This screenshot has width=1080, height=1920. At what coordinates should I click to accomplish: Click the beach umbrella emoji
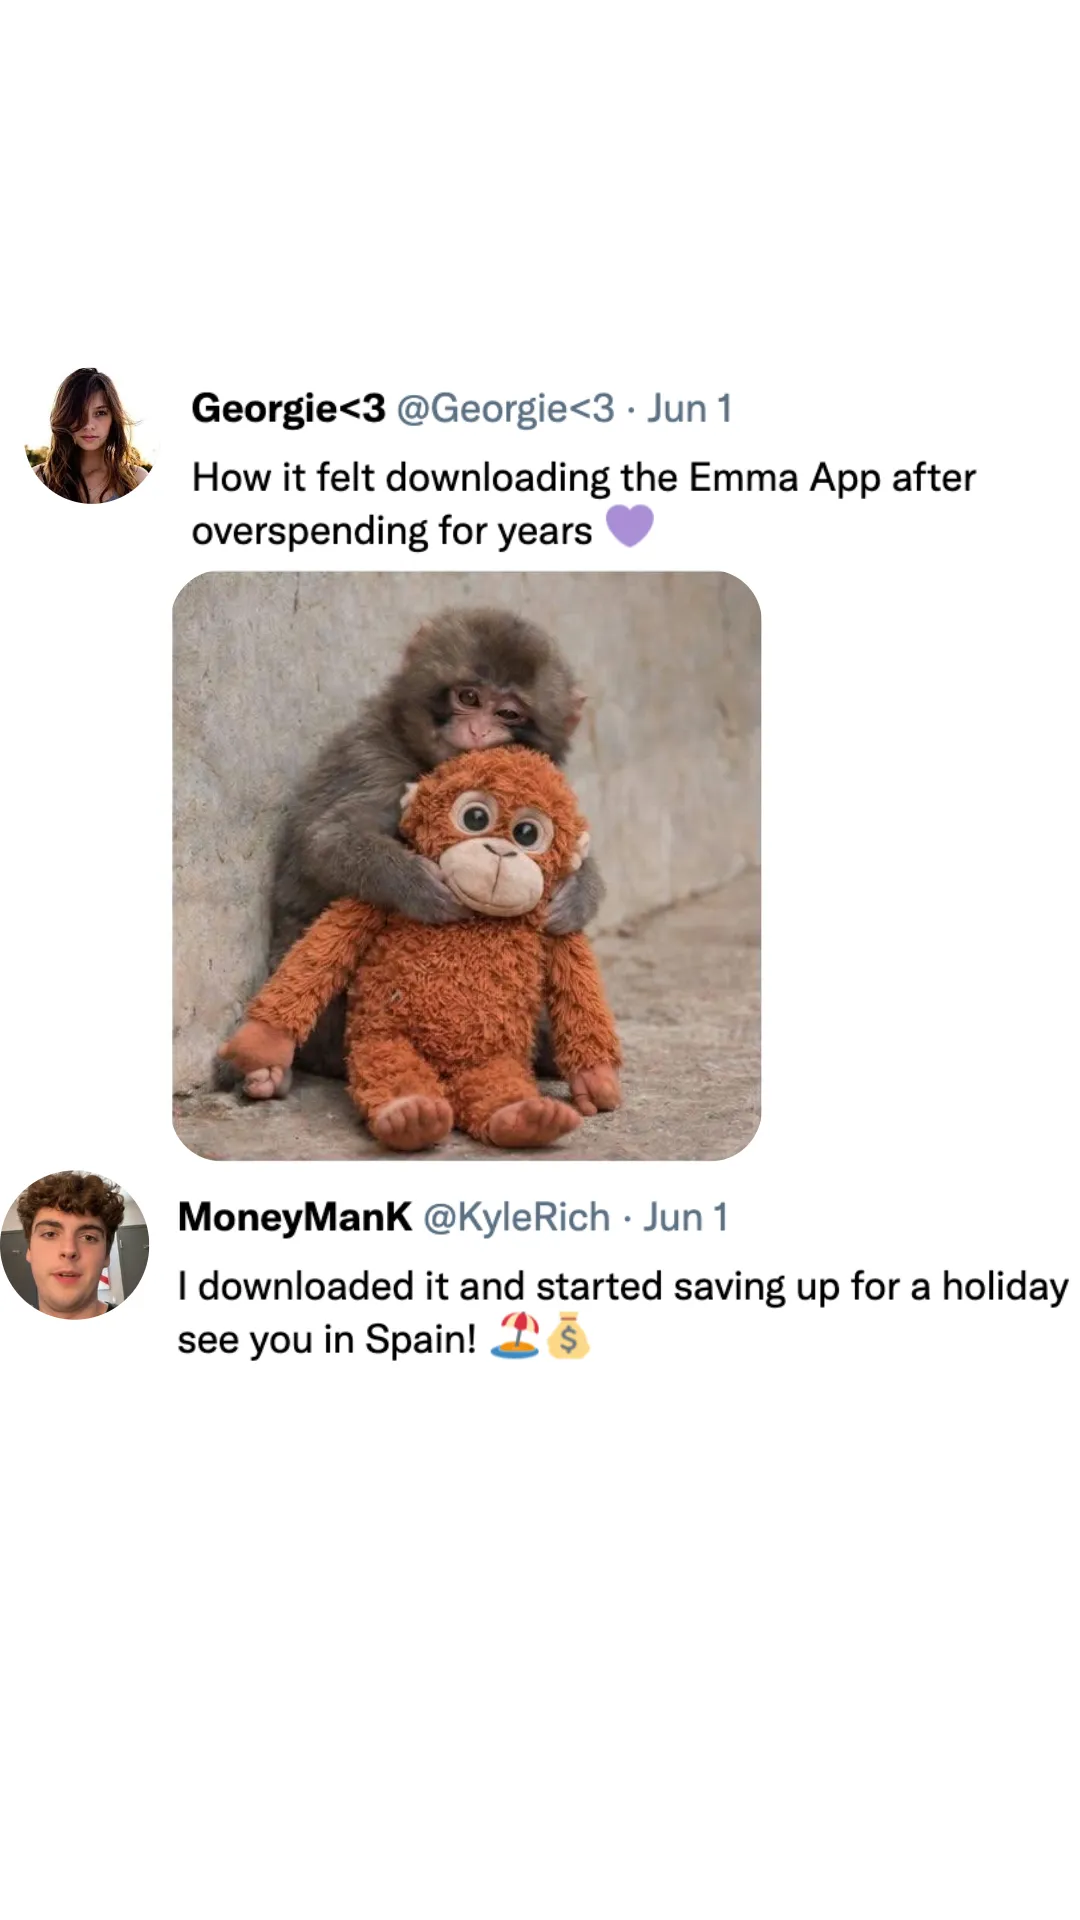point(515,1336)
